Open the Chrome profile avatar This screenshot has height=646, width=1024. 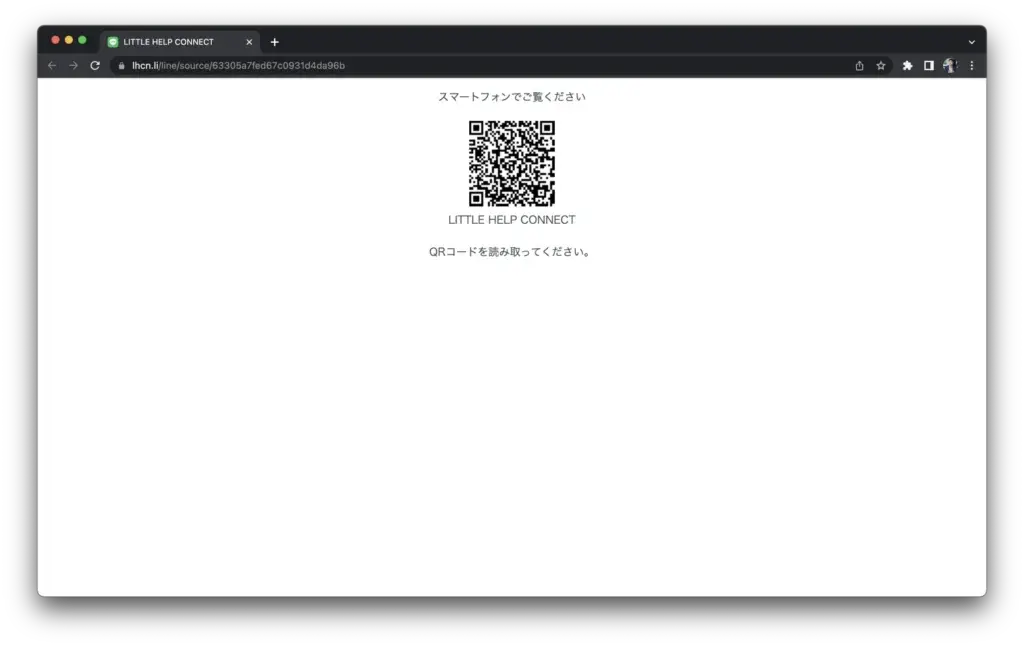point(950,66)
